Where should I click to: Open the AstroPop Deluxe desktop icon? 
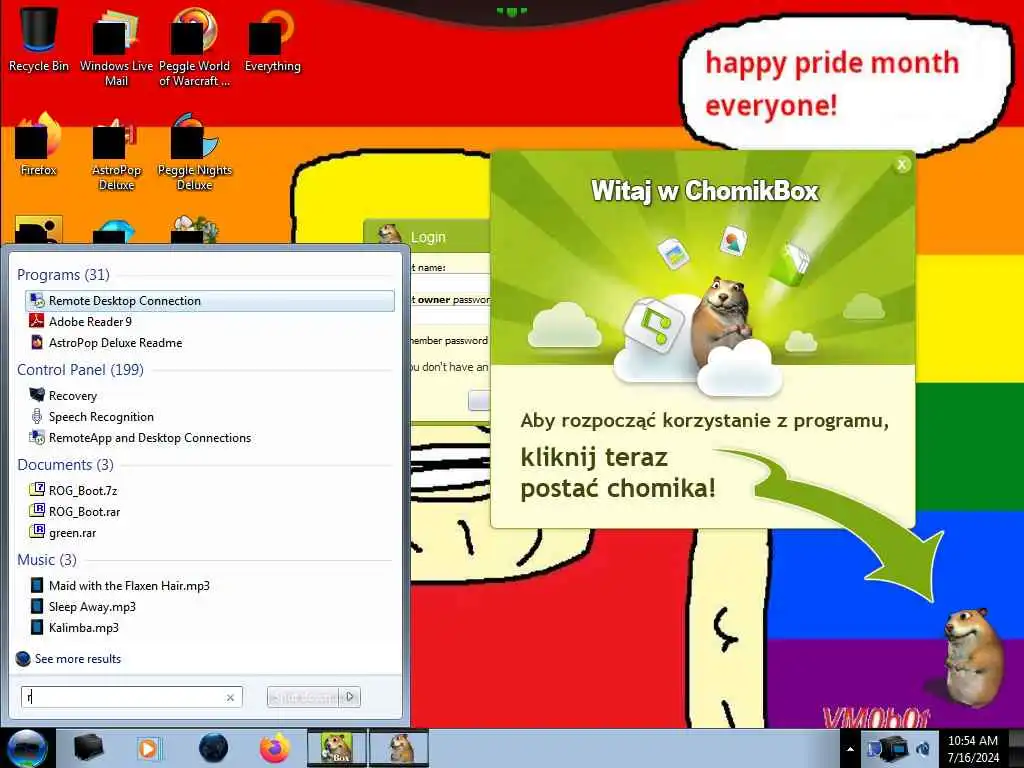(116, 152)
